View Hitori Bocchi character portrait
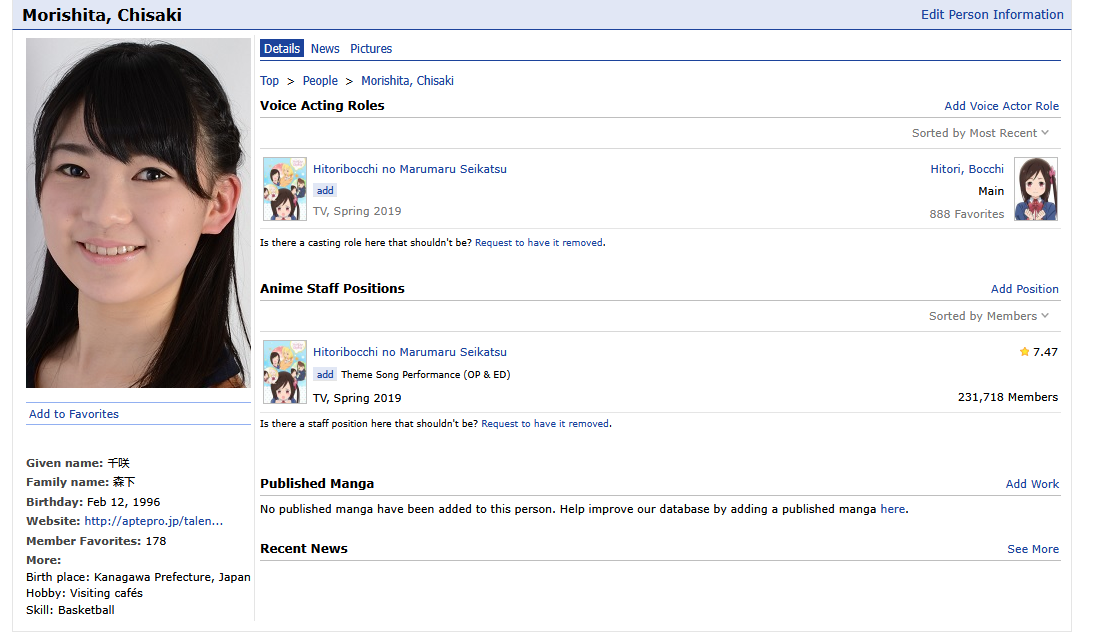 [1035, 189]
